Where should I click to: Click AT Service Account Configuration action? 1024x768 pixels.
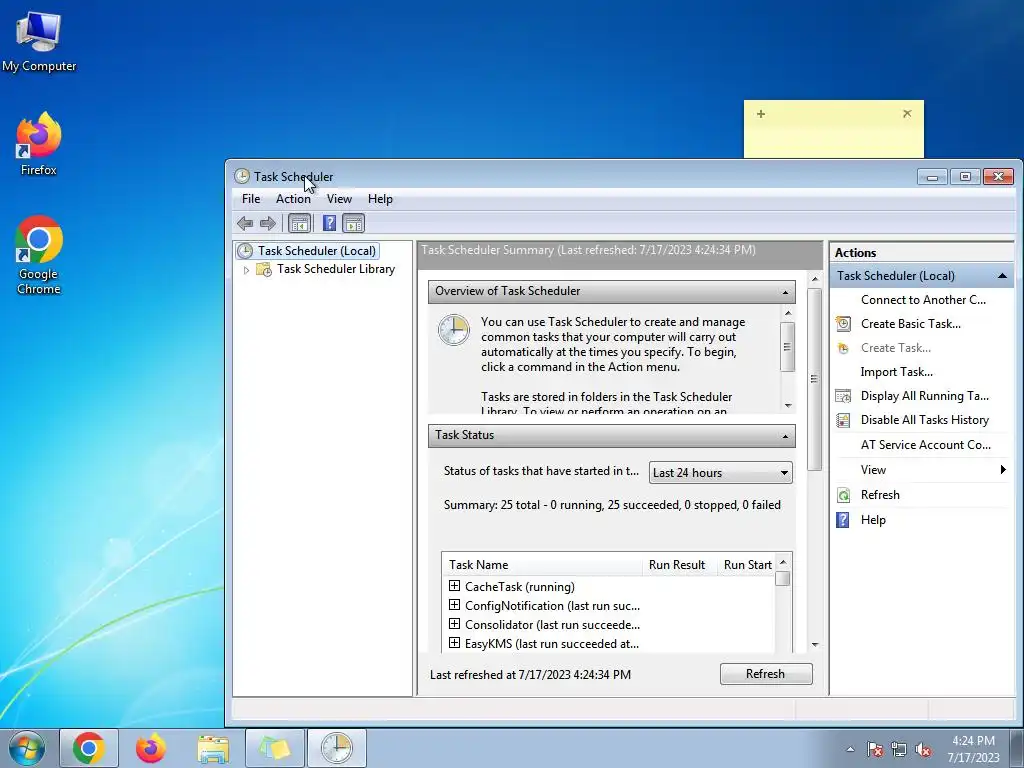(925, 445)
